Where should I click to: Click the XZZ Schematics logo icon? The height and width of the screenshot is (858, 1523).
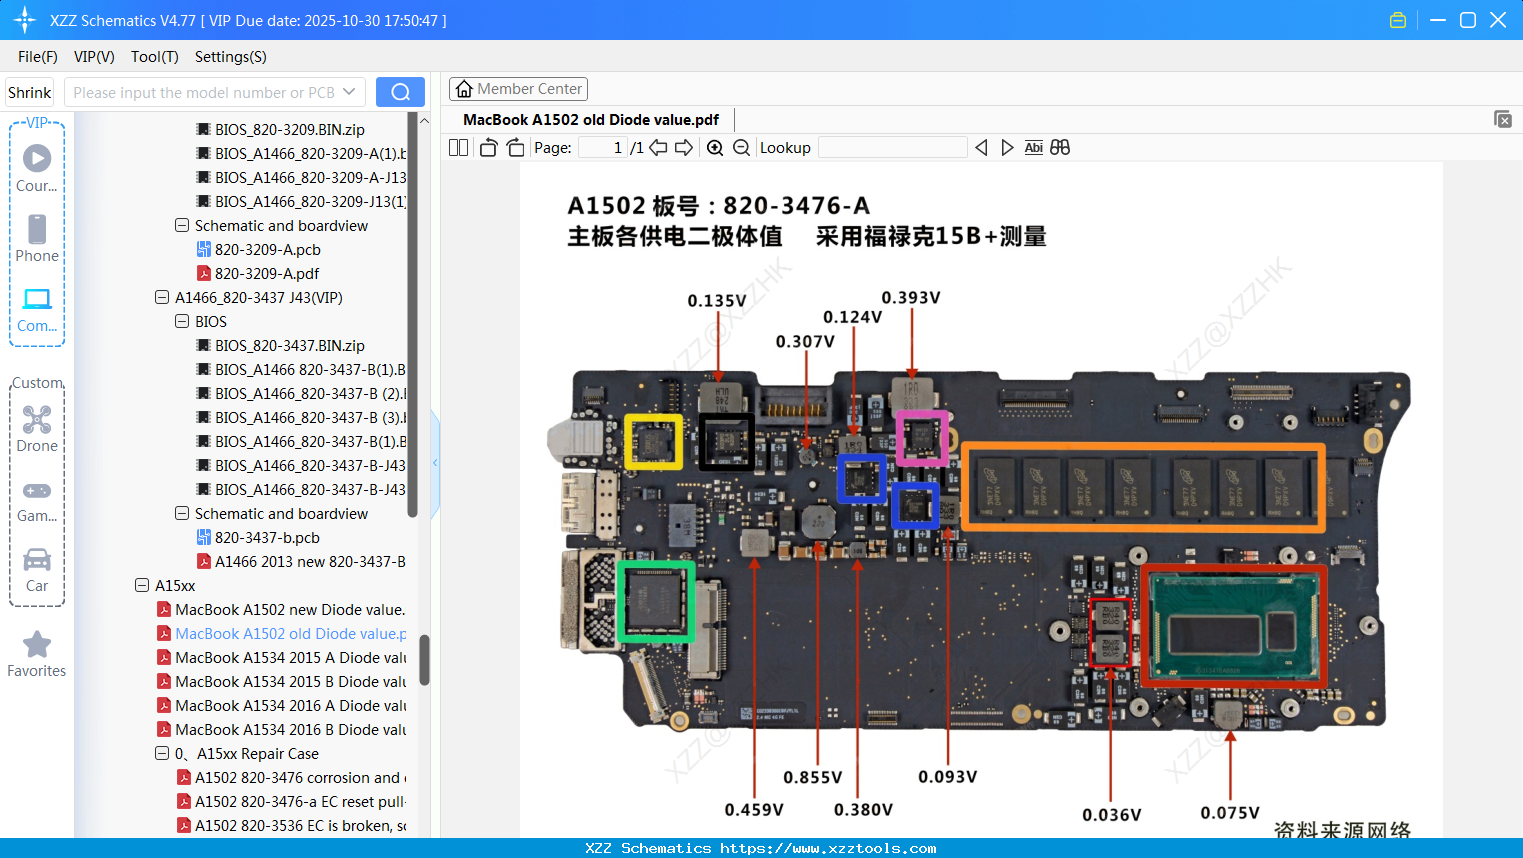pos(25,20)
